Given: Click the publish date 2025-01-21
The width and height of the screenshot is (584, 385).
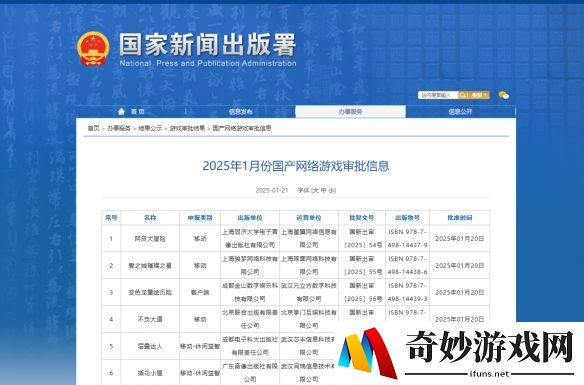Looking at the screenshot, I should click(272, 190).
